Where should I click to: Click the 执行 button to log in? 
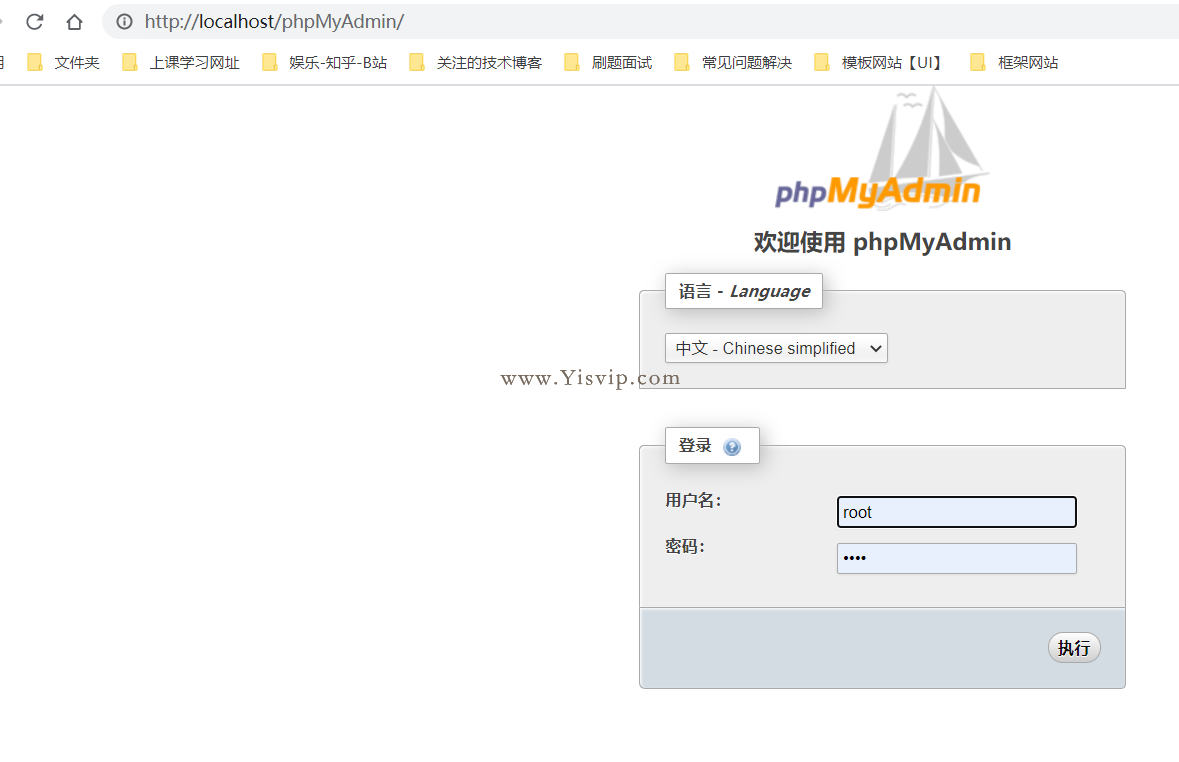click(1074, 648)
